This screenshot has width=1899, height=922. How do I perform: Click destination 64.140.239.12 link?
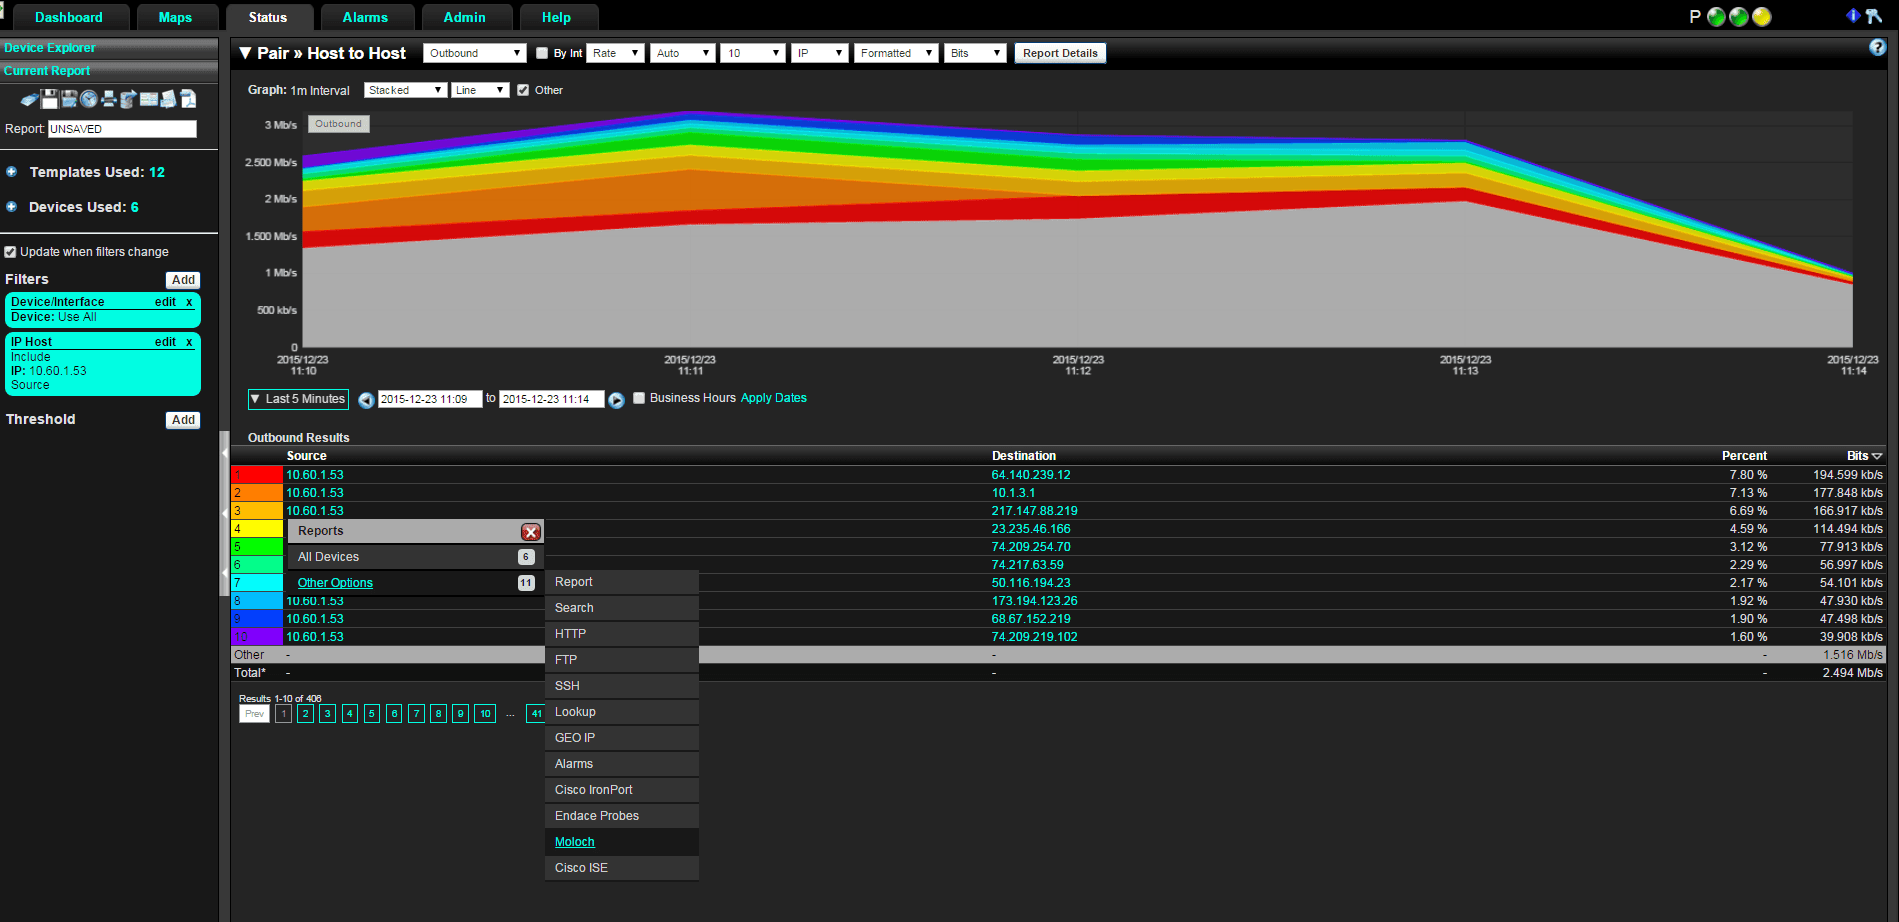tap(1031, 475)
